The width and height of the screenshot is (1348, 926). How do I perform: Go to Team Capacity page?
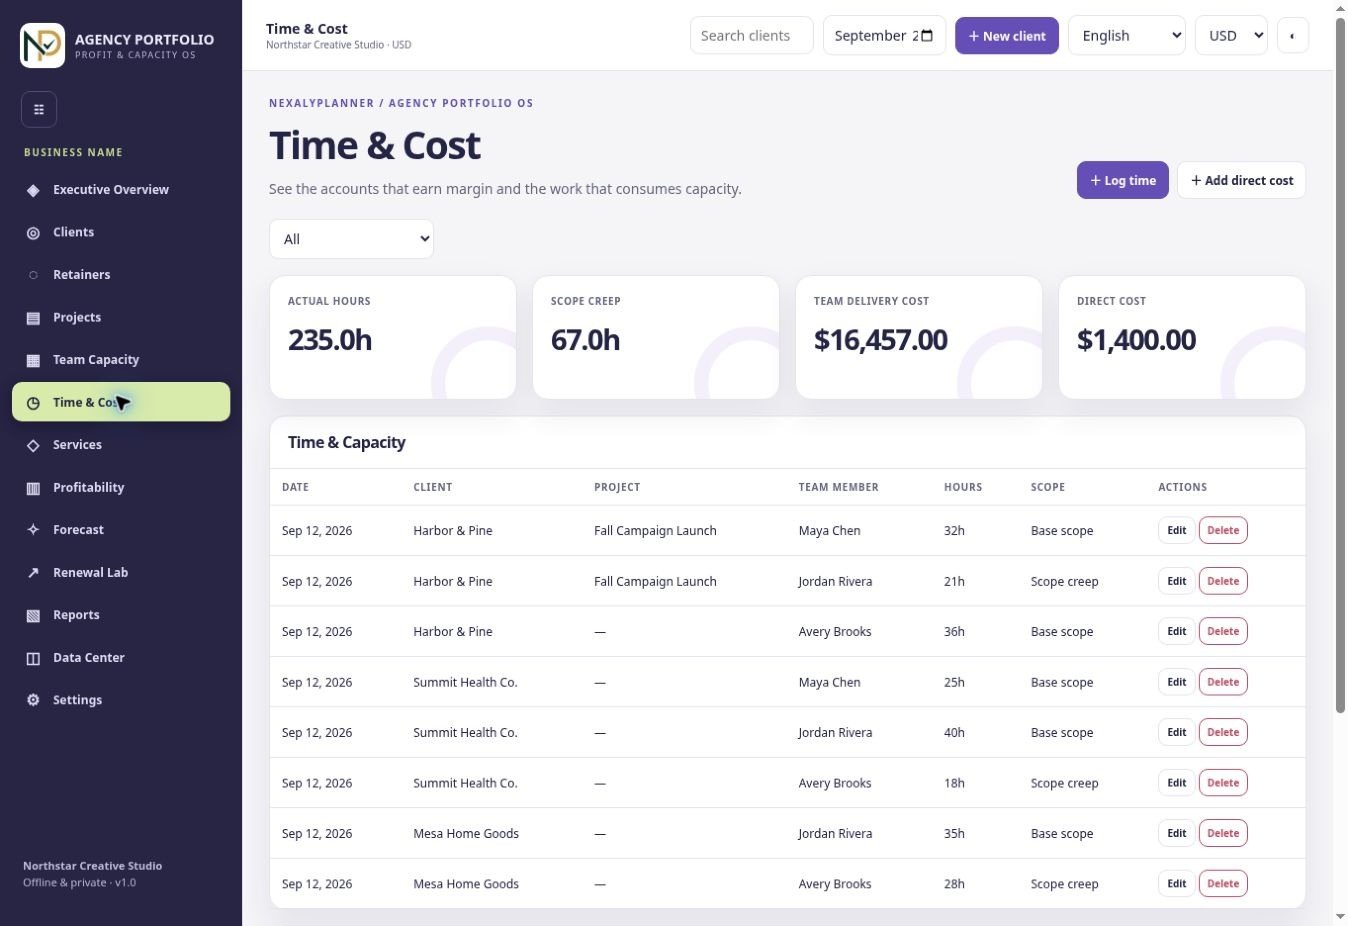pos(121,360)
